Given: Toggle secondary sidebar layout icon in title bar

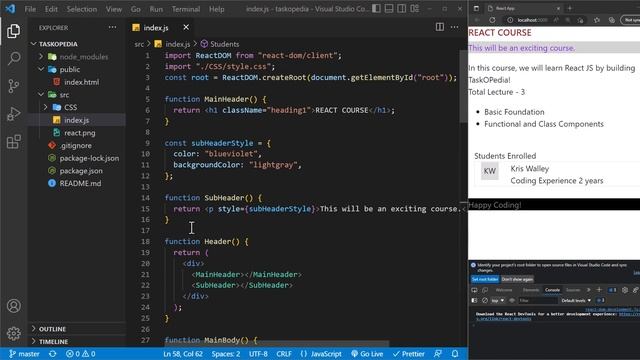Looking at the screenshot, I should point(402,9).
